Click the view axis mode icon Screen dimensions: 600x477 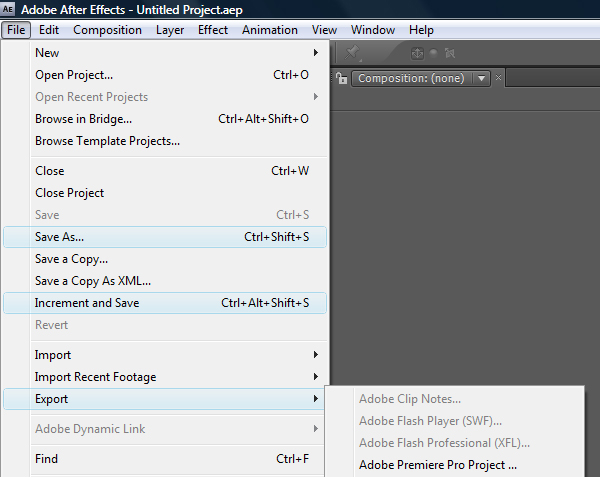450,53
